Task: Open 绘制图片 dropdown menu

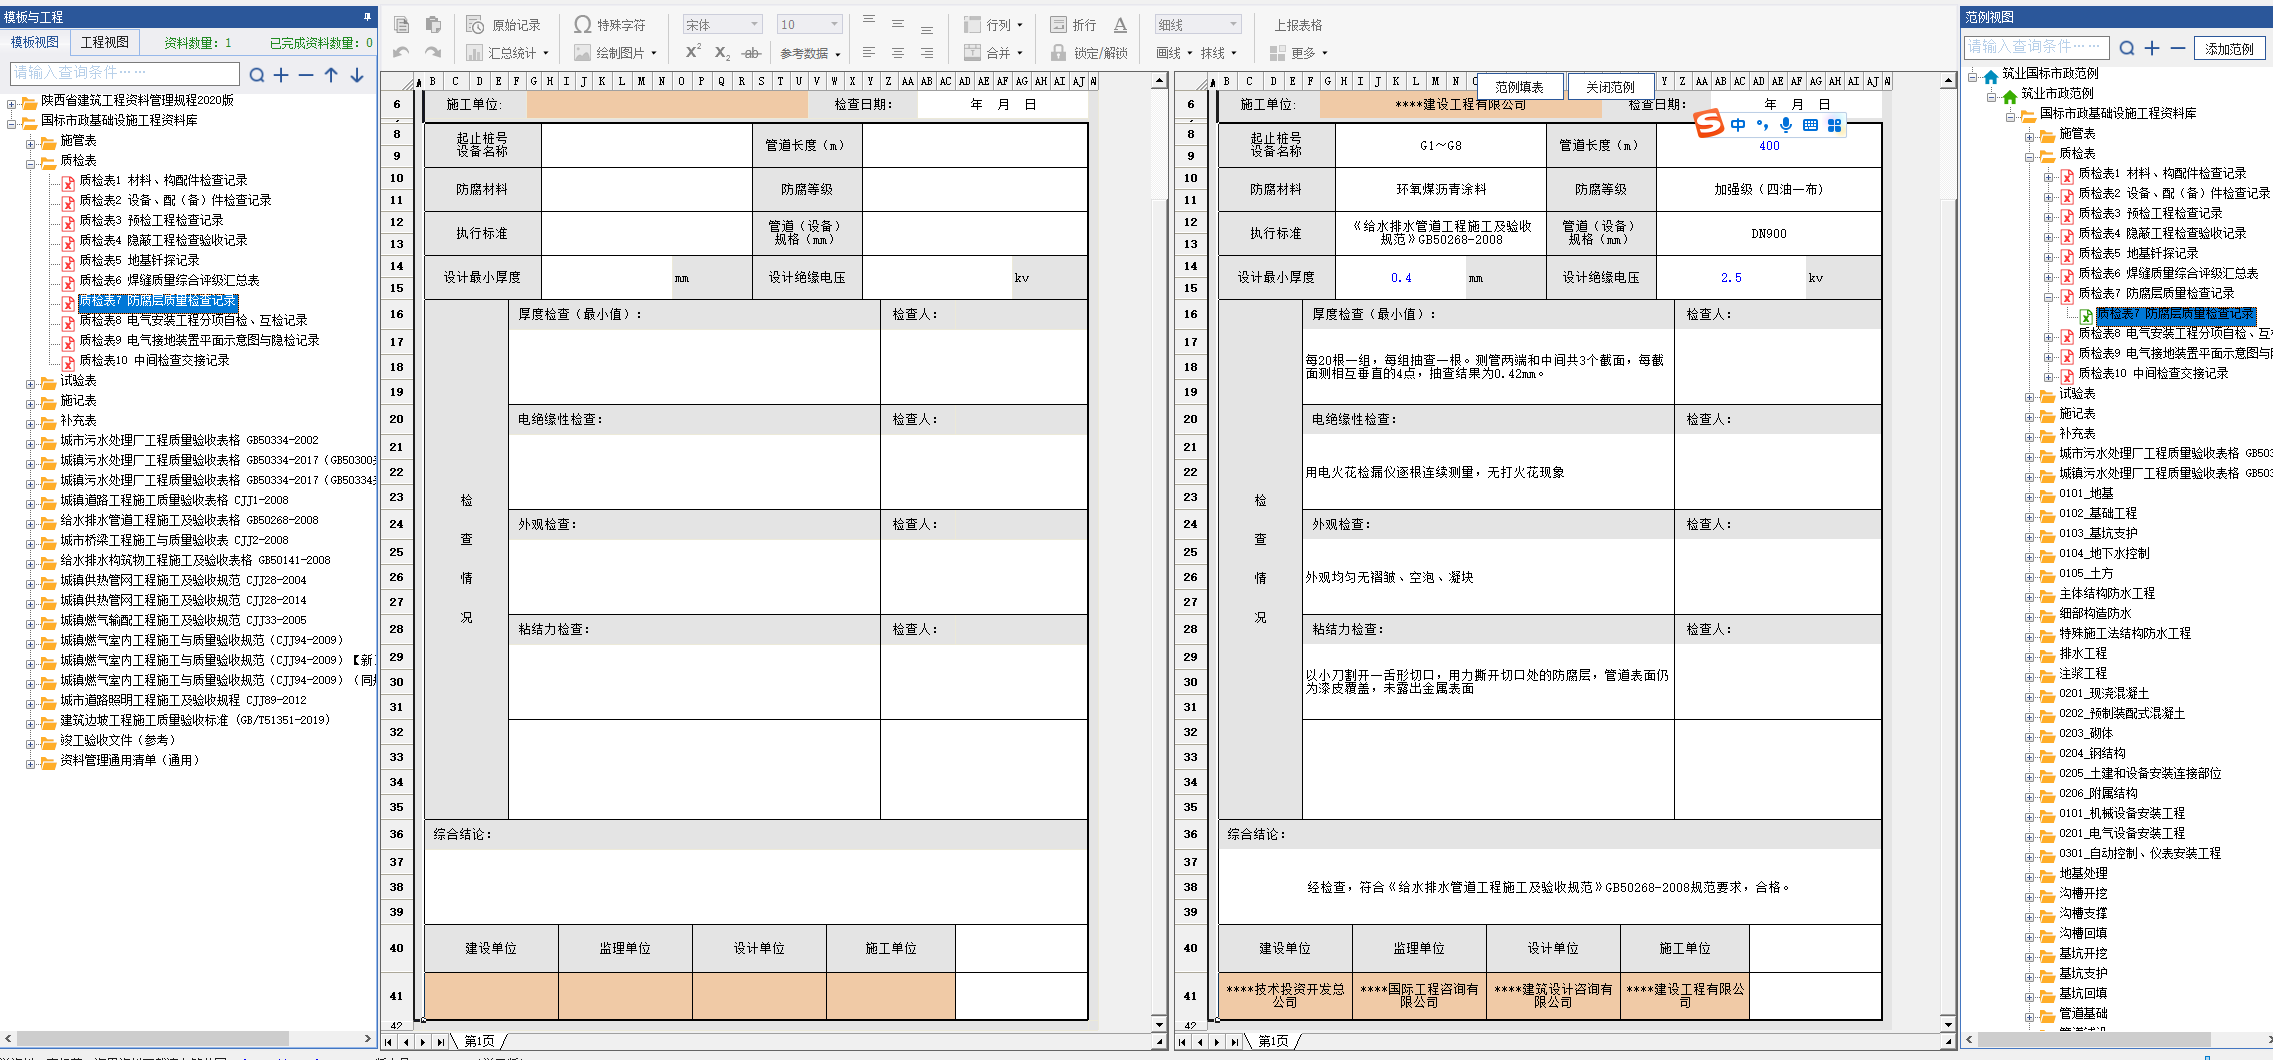Action: (615, 53)
